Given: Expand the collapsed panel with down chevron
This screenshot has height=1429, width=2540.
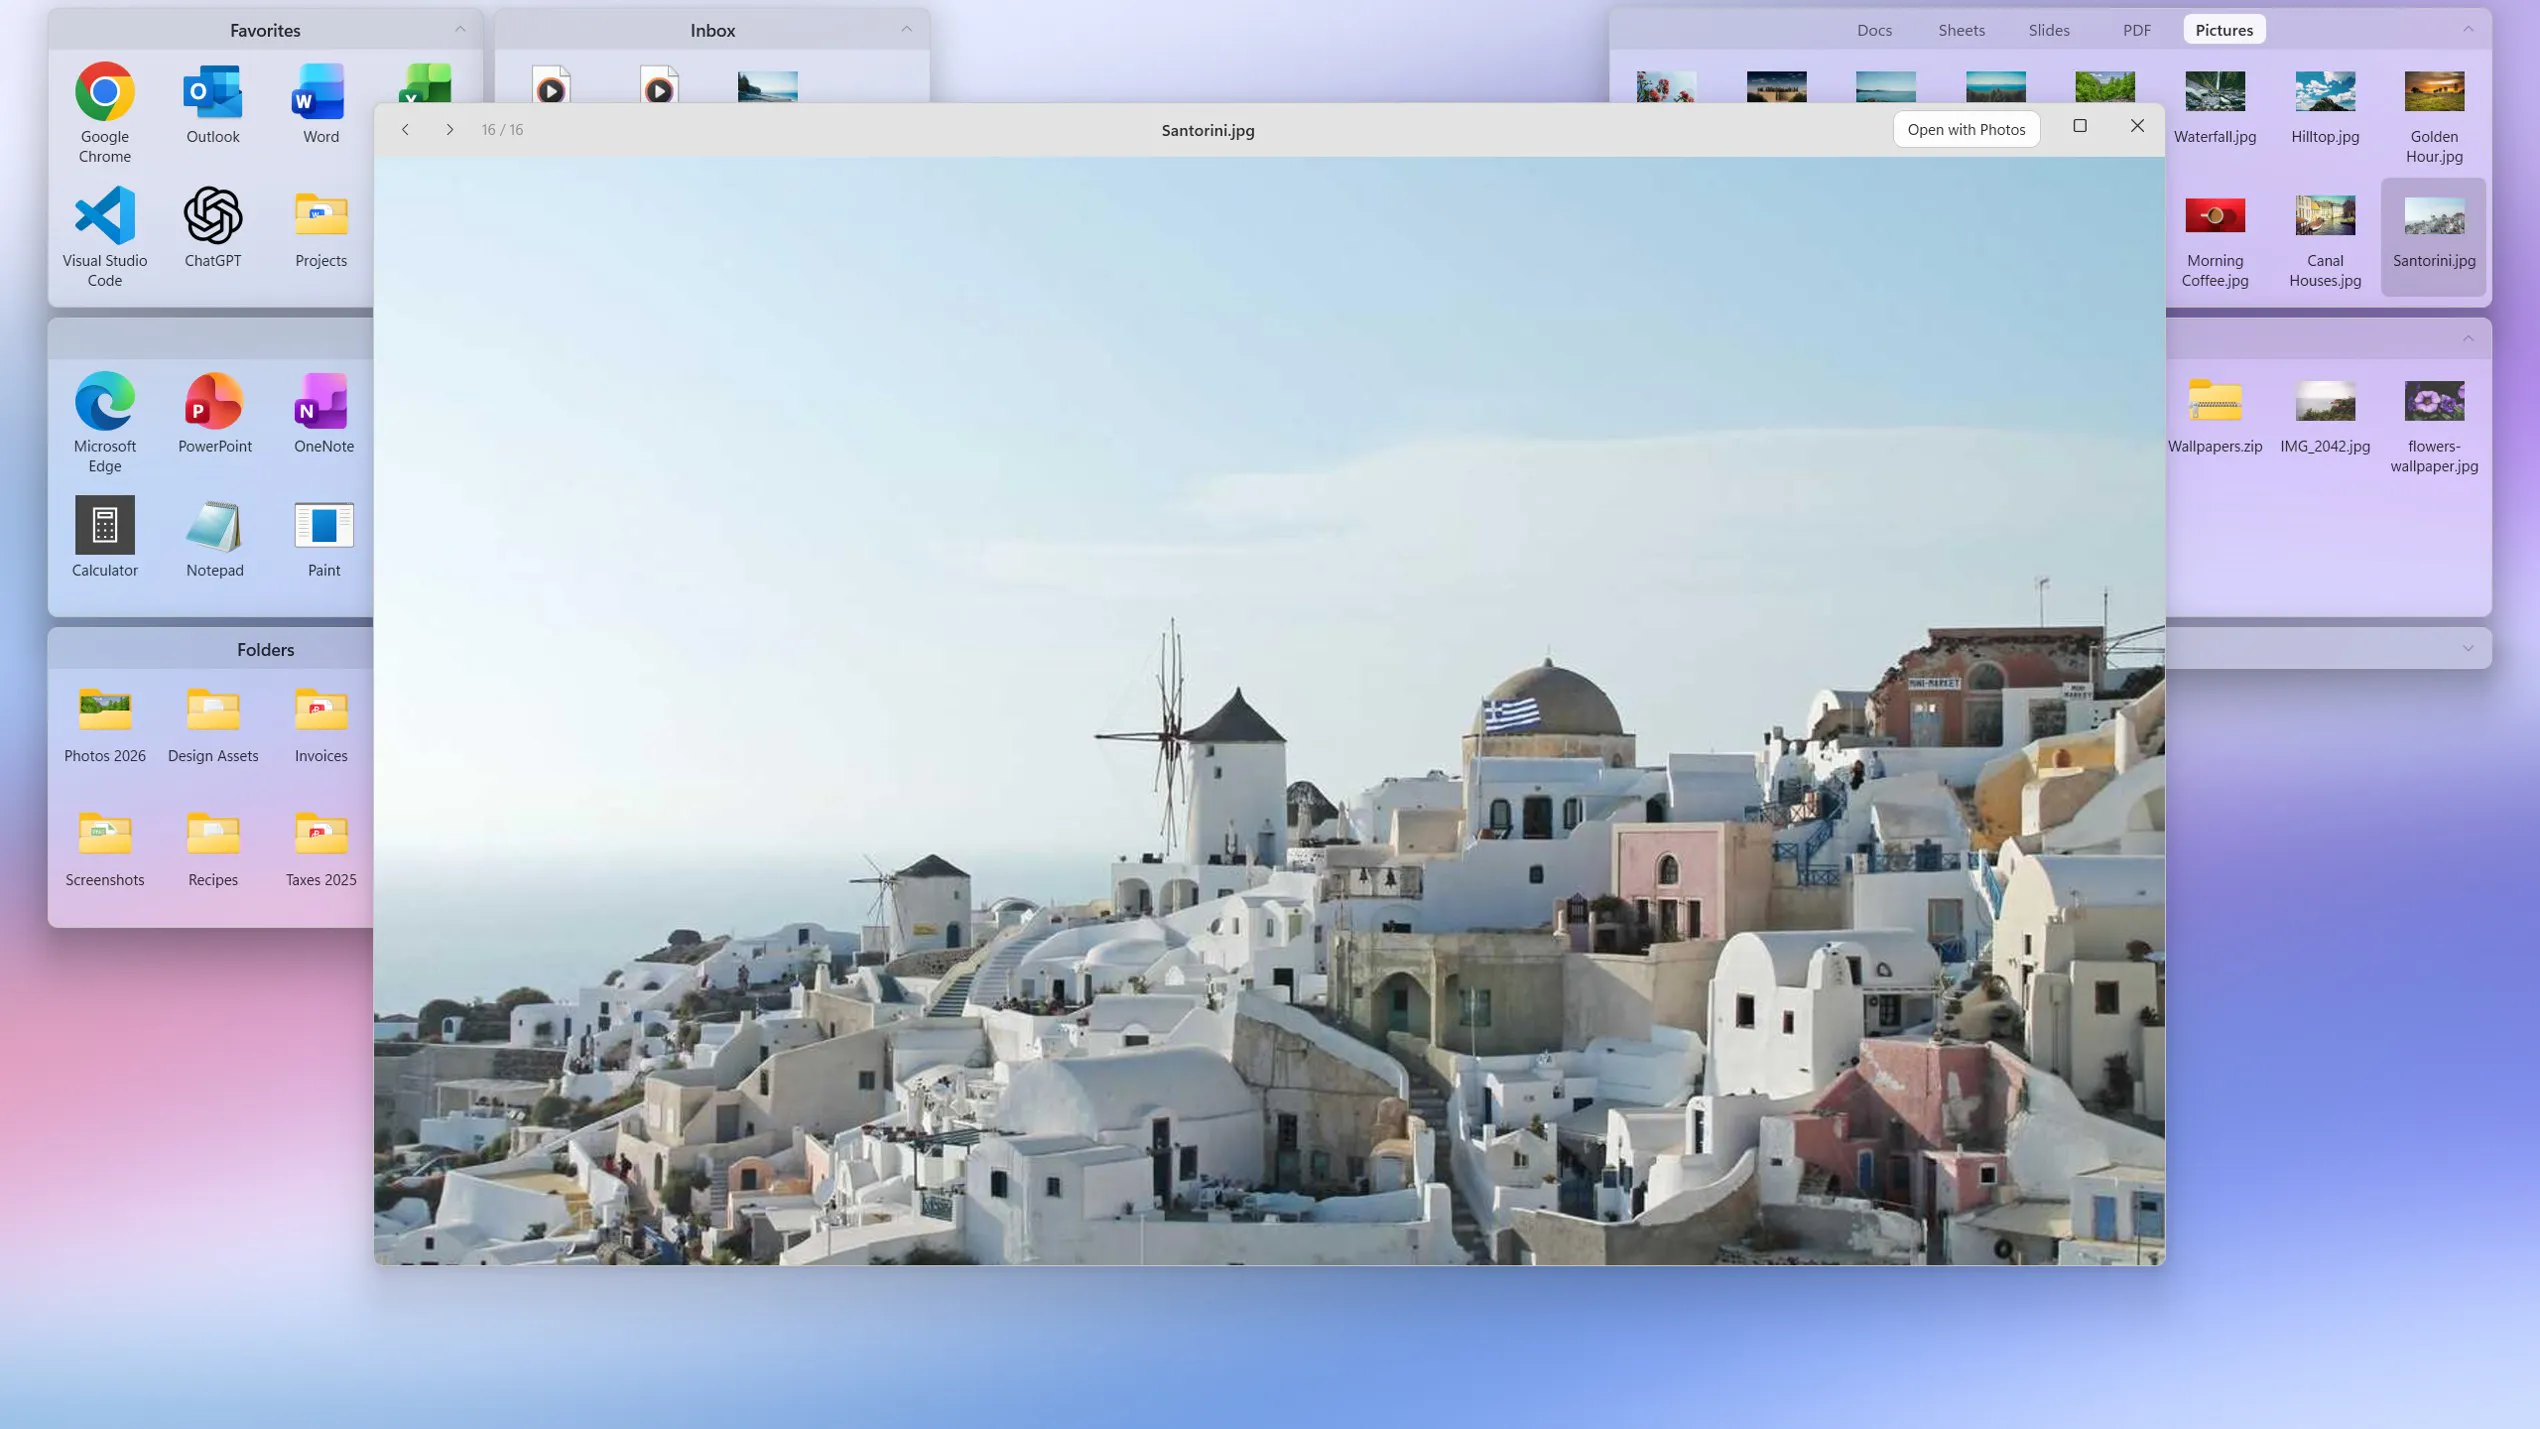Looking at the screenshot, I should [x=2467, y=648].
